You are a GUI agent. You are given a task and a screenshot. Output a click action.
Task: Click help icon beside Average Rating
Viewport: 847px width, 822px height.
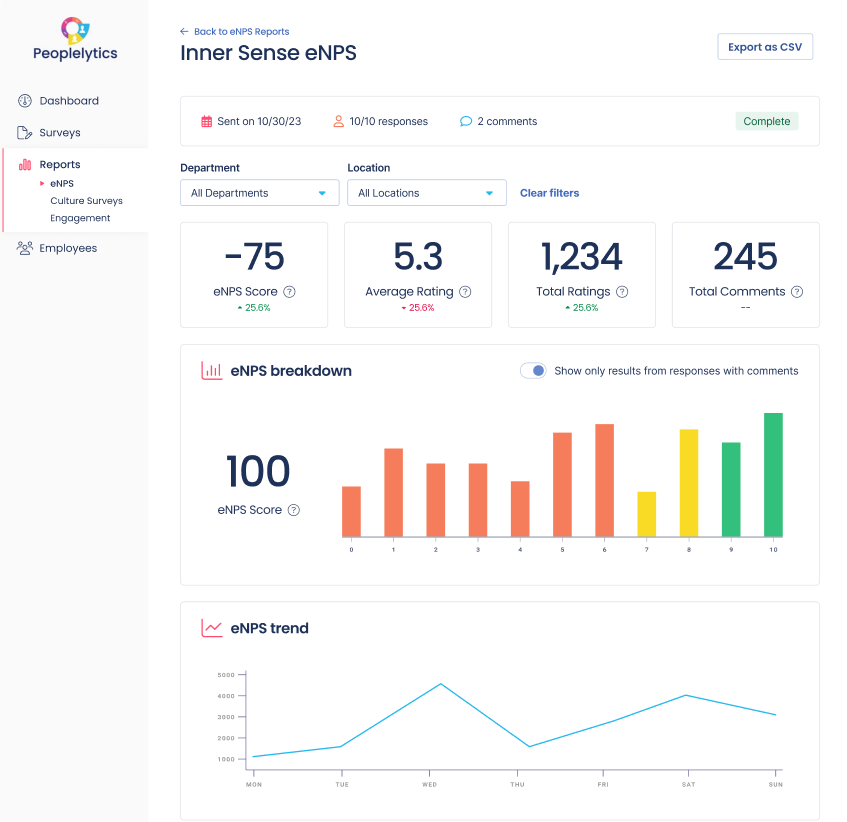(x=465, y=292)
